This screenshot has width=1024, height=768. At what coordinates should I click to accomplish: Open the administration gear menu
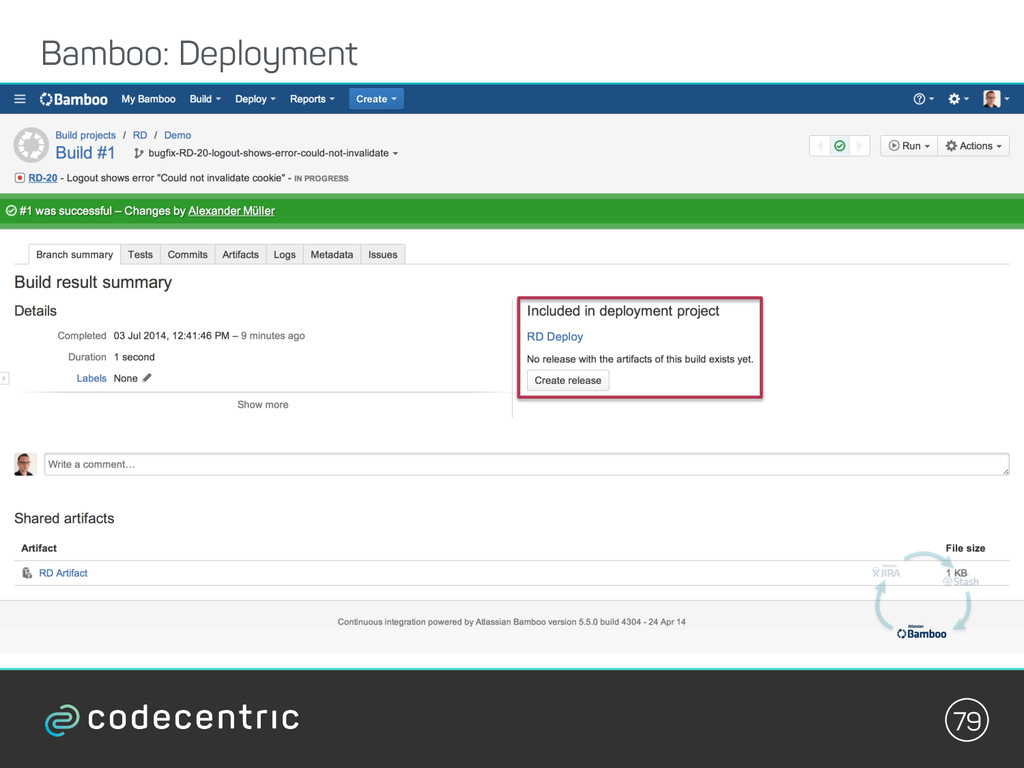958,99
